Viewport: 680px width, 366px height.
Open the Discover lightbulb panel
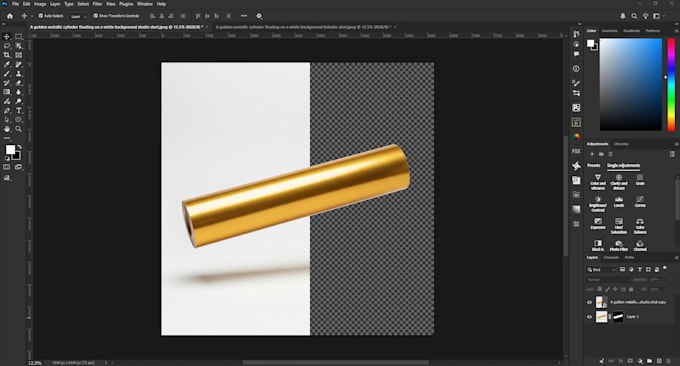pyautogui.click(x=645, y=16)
